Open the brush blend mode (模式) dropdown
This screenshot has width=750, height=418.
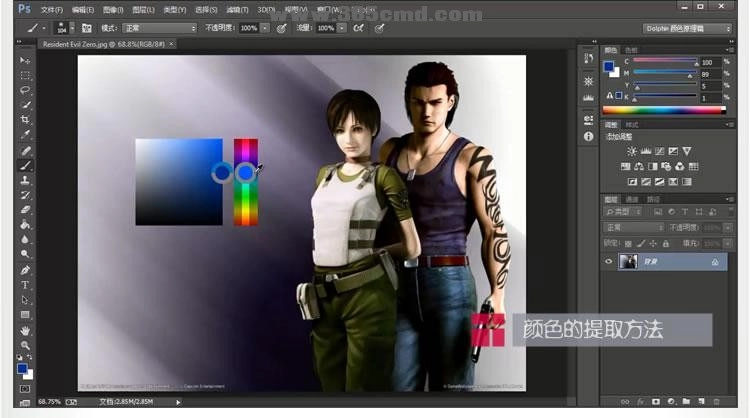pos(160,29)
